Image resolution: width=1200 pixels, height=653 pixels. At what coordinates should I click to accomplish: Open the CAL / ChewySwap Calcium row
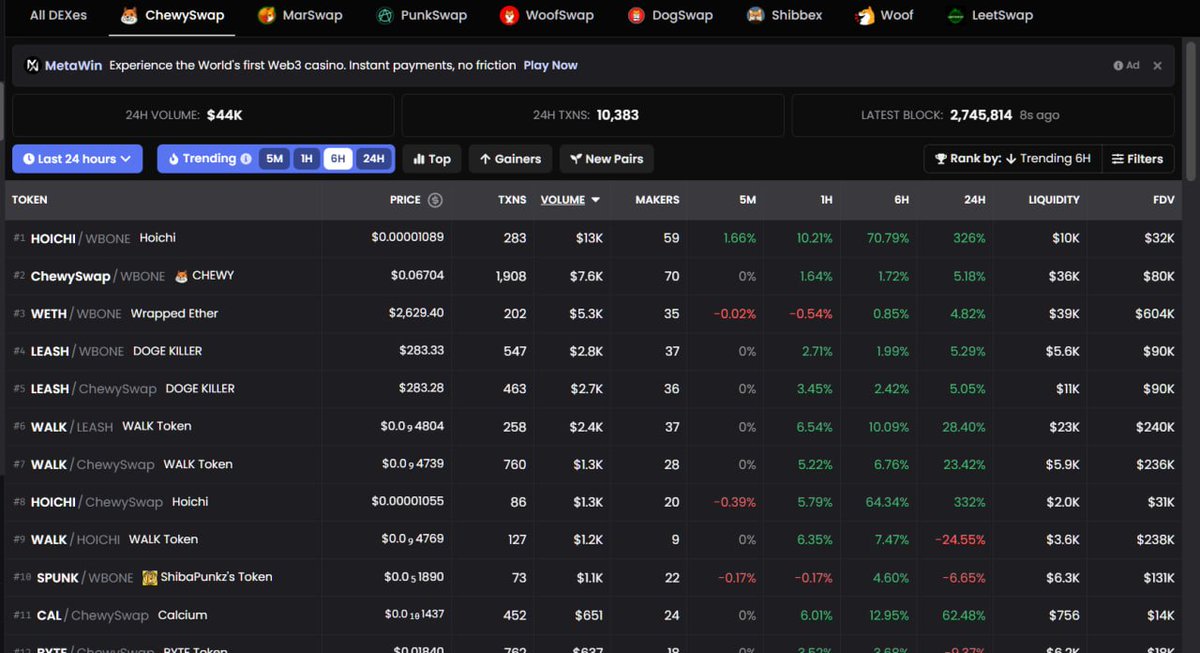(x=596, y=615)
